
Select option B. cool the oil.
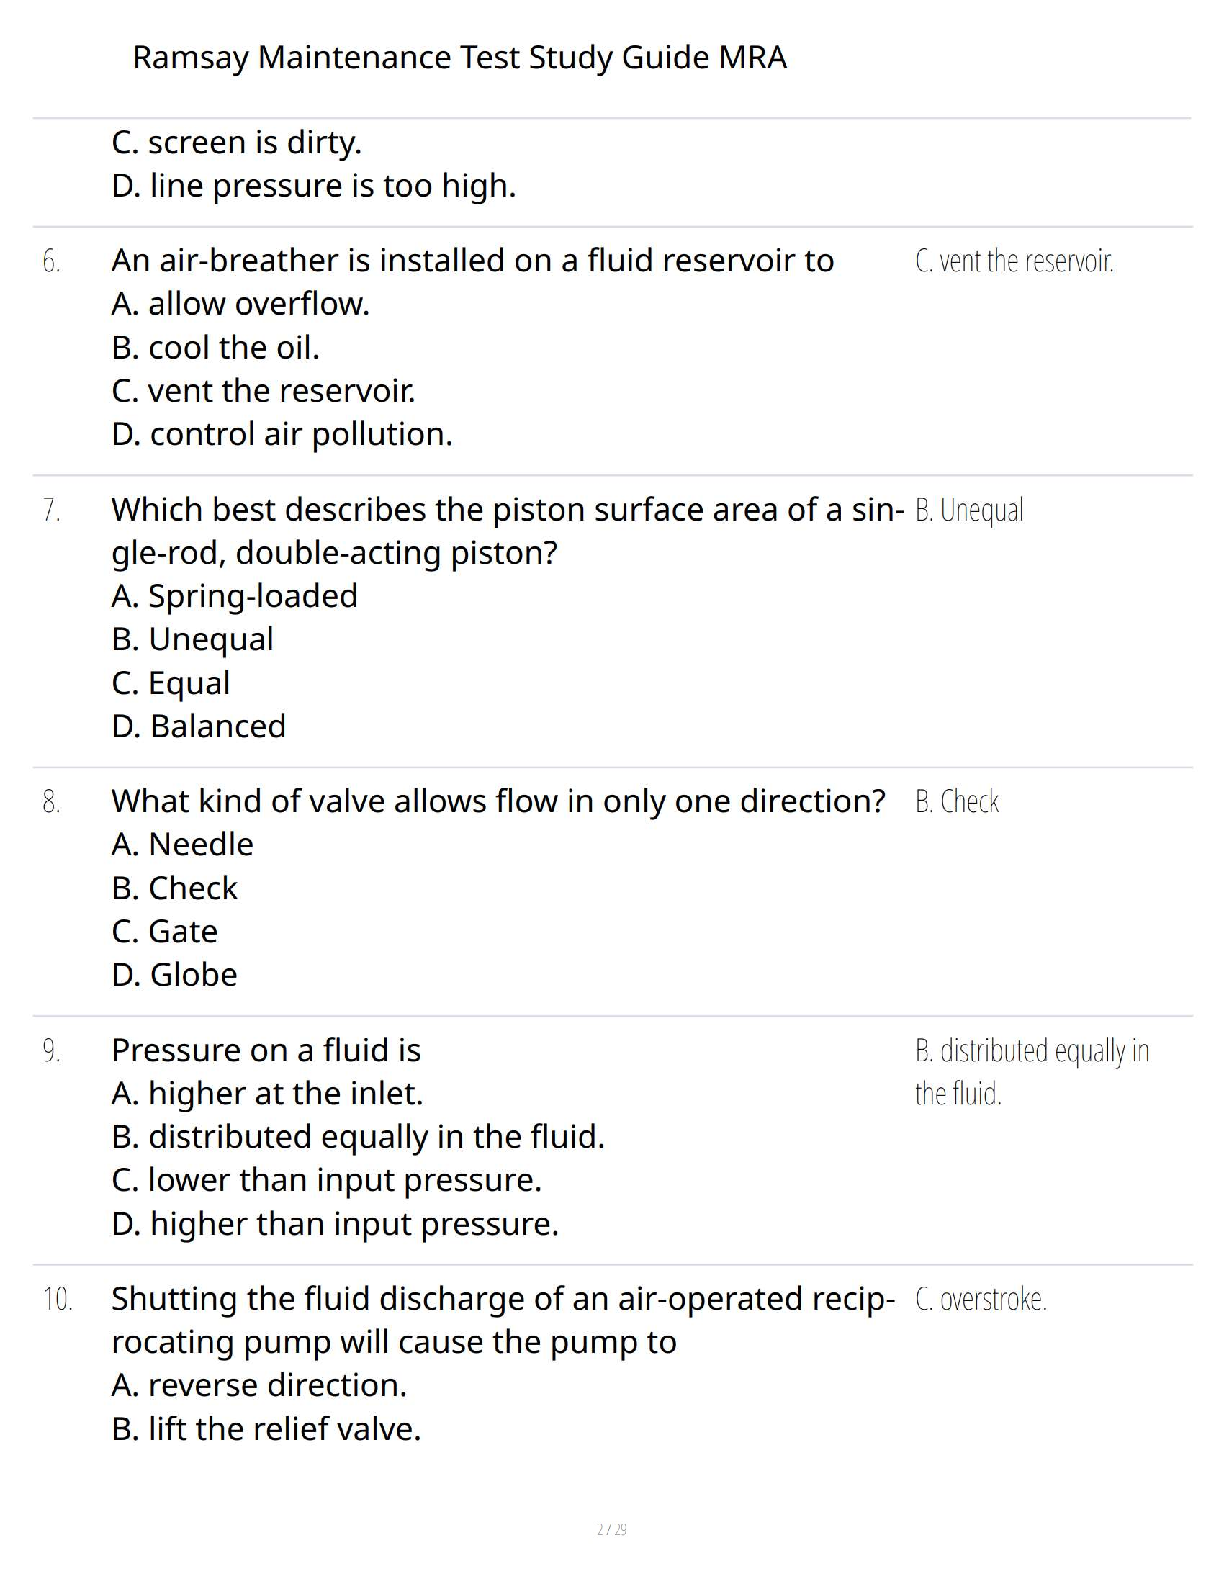coord(216,348)
